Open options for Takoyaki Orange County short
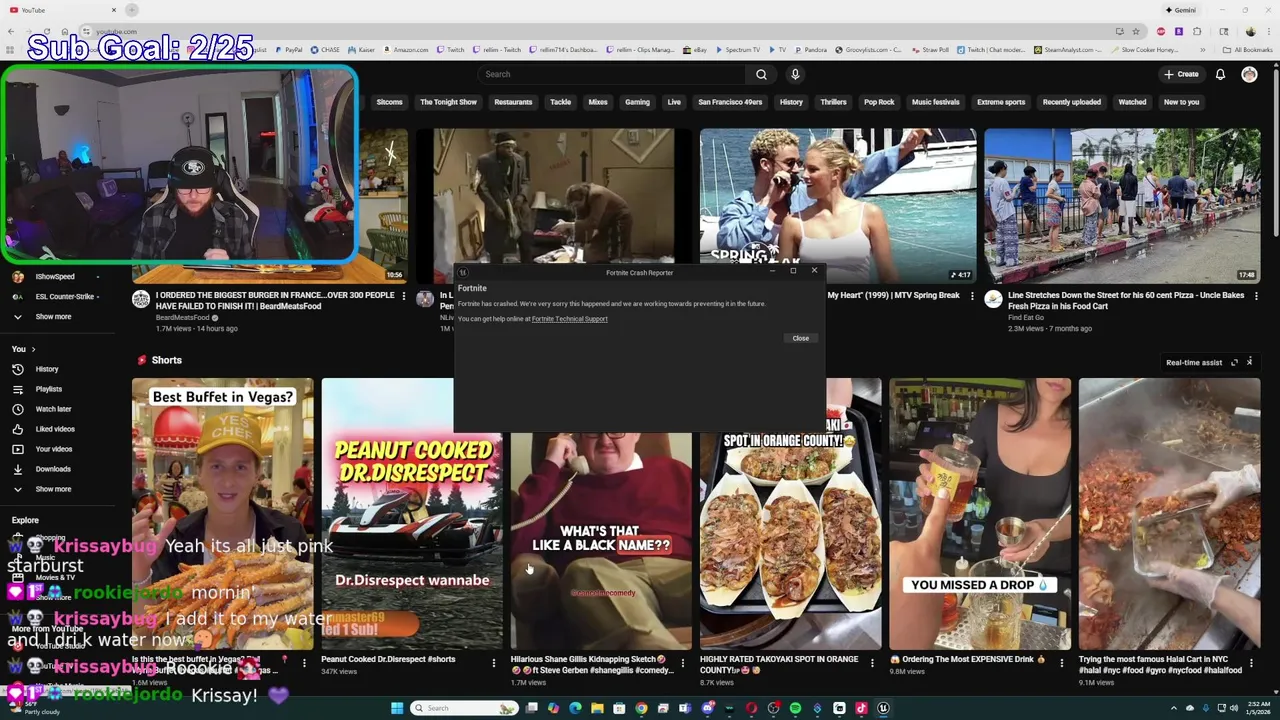1280x720 pixels. coord(872,662)
